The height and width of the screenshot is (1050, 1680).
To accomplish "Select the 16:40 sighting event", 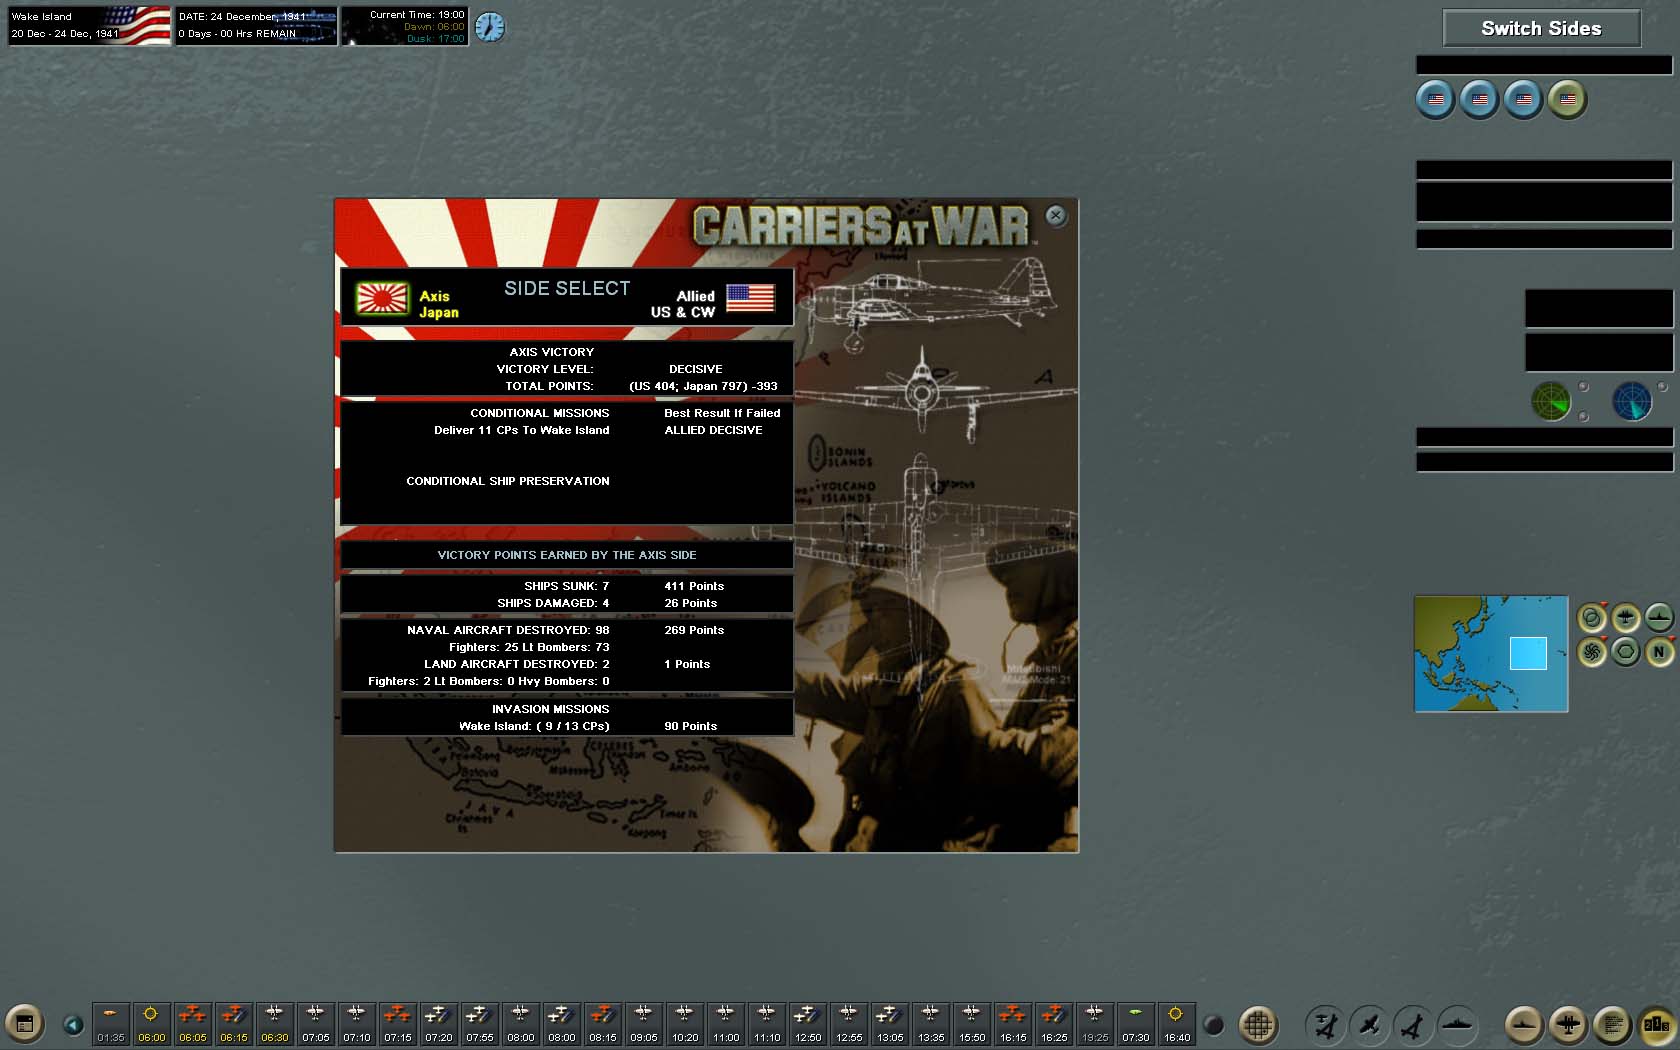I will coord(1177,1024).
